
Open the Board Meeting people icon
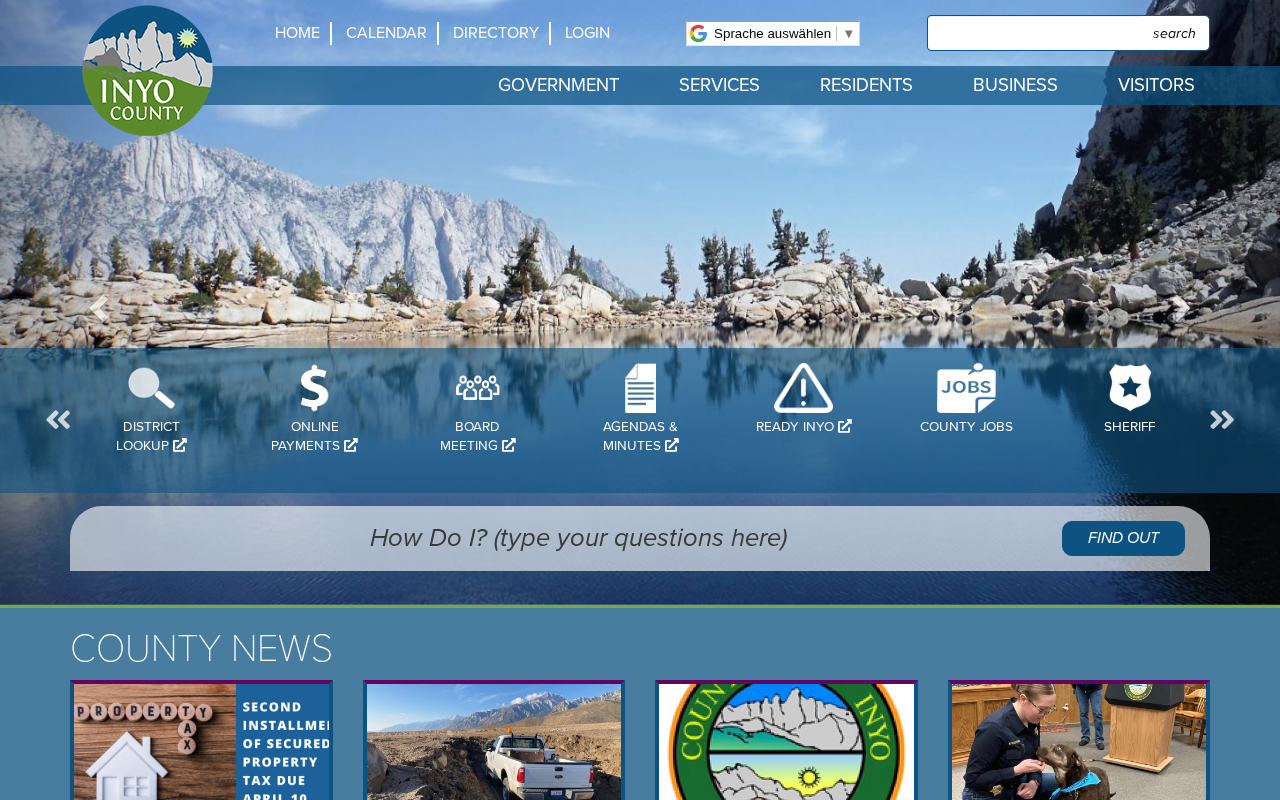[x=477, y=388]
